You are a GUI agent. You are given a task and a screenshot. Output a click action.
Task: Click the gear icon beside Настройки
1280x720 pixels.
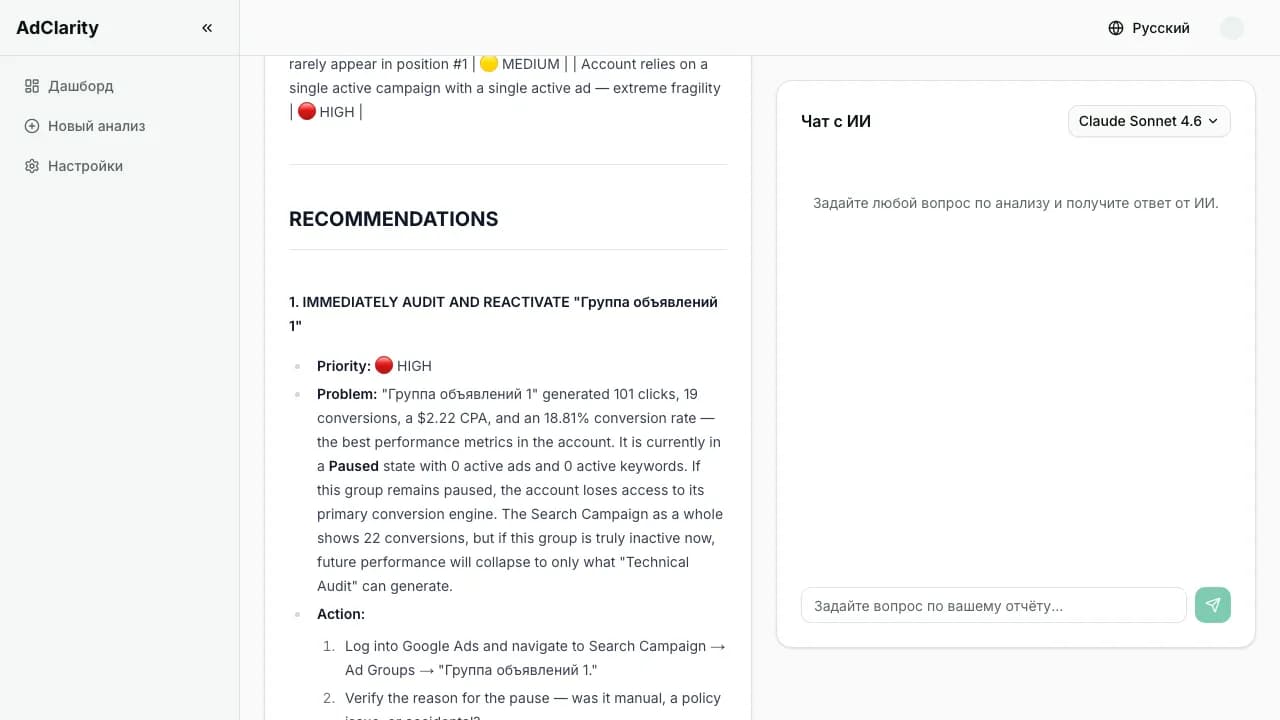pyautogui.click(x=32, y=166)
